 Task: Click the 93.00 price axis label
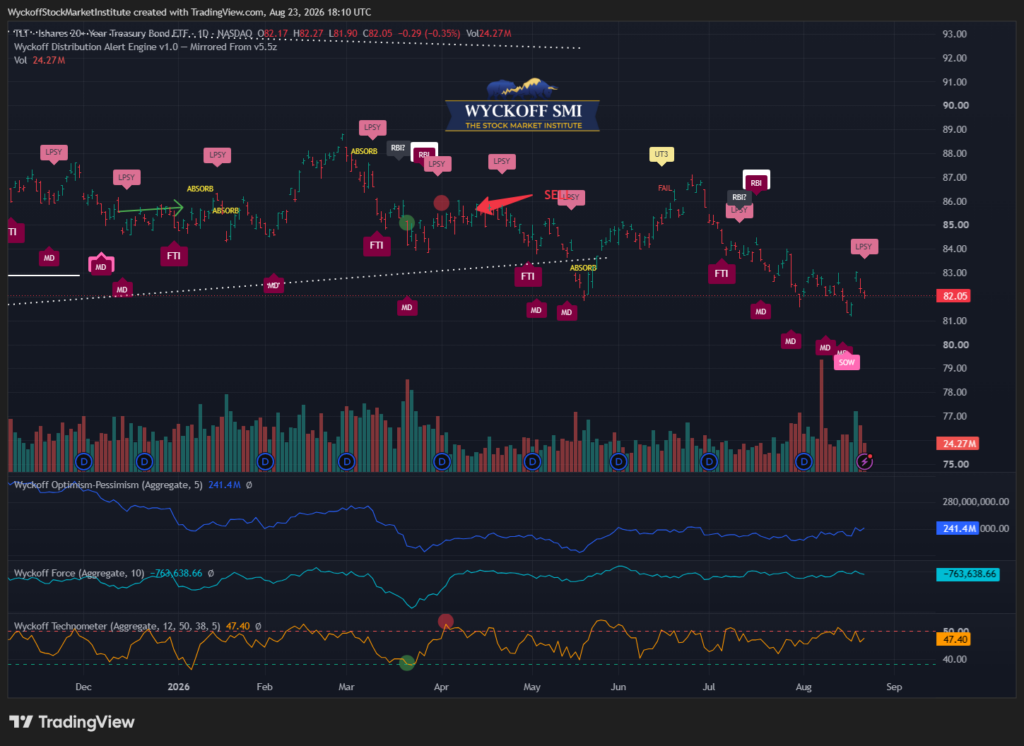click(954, 34)
